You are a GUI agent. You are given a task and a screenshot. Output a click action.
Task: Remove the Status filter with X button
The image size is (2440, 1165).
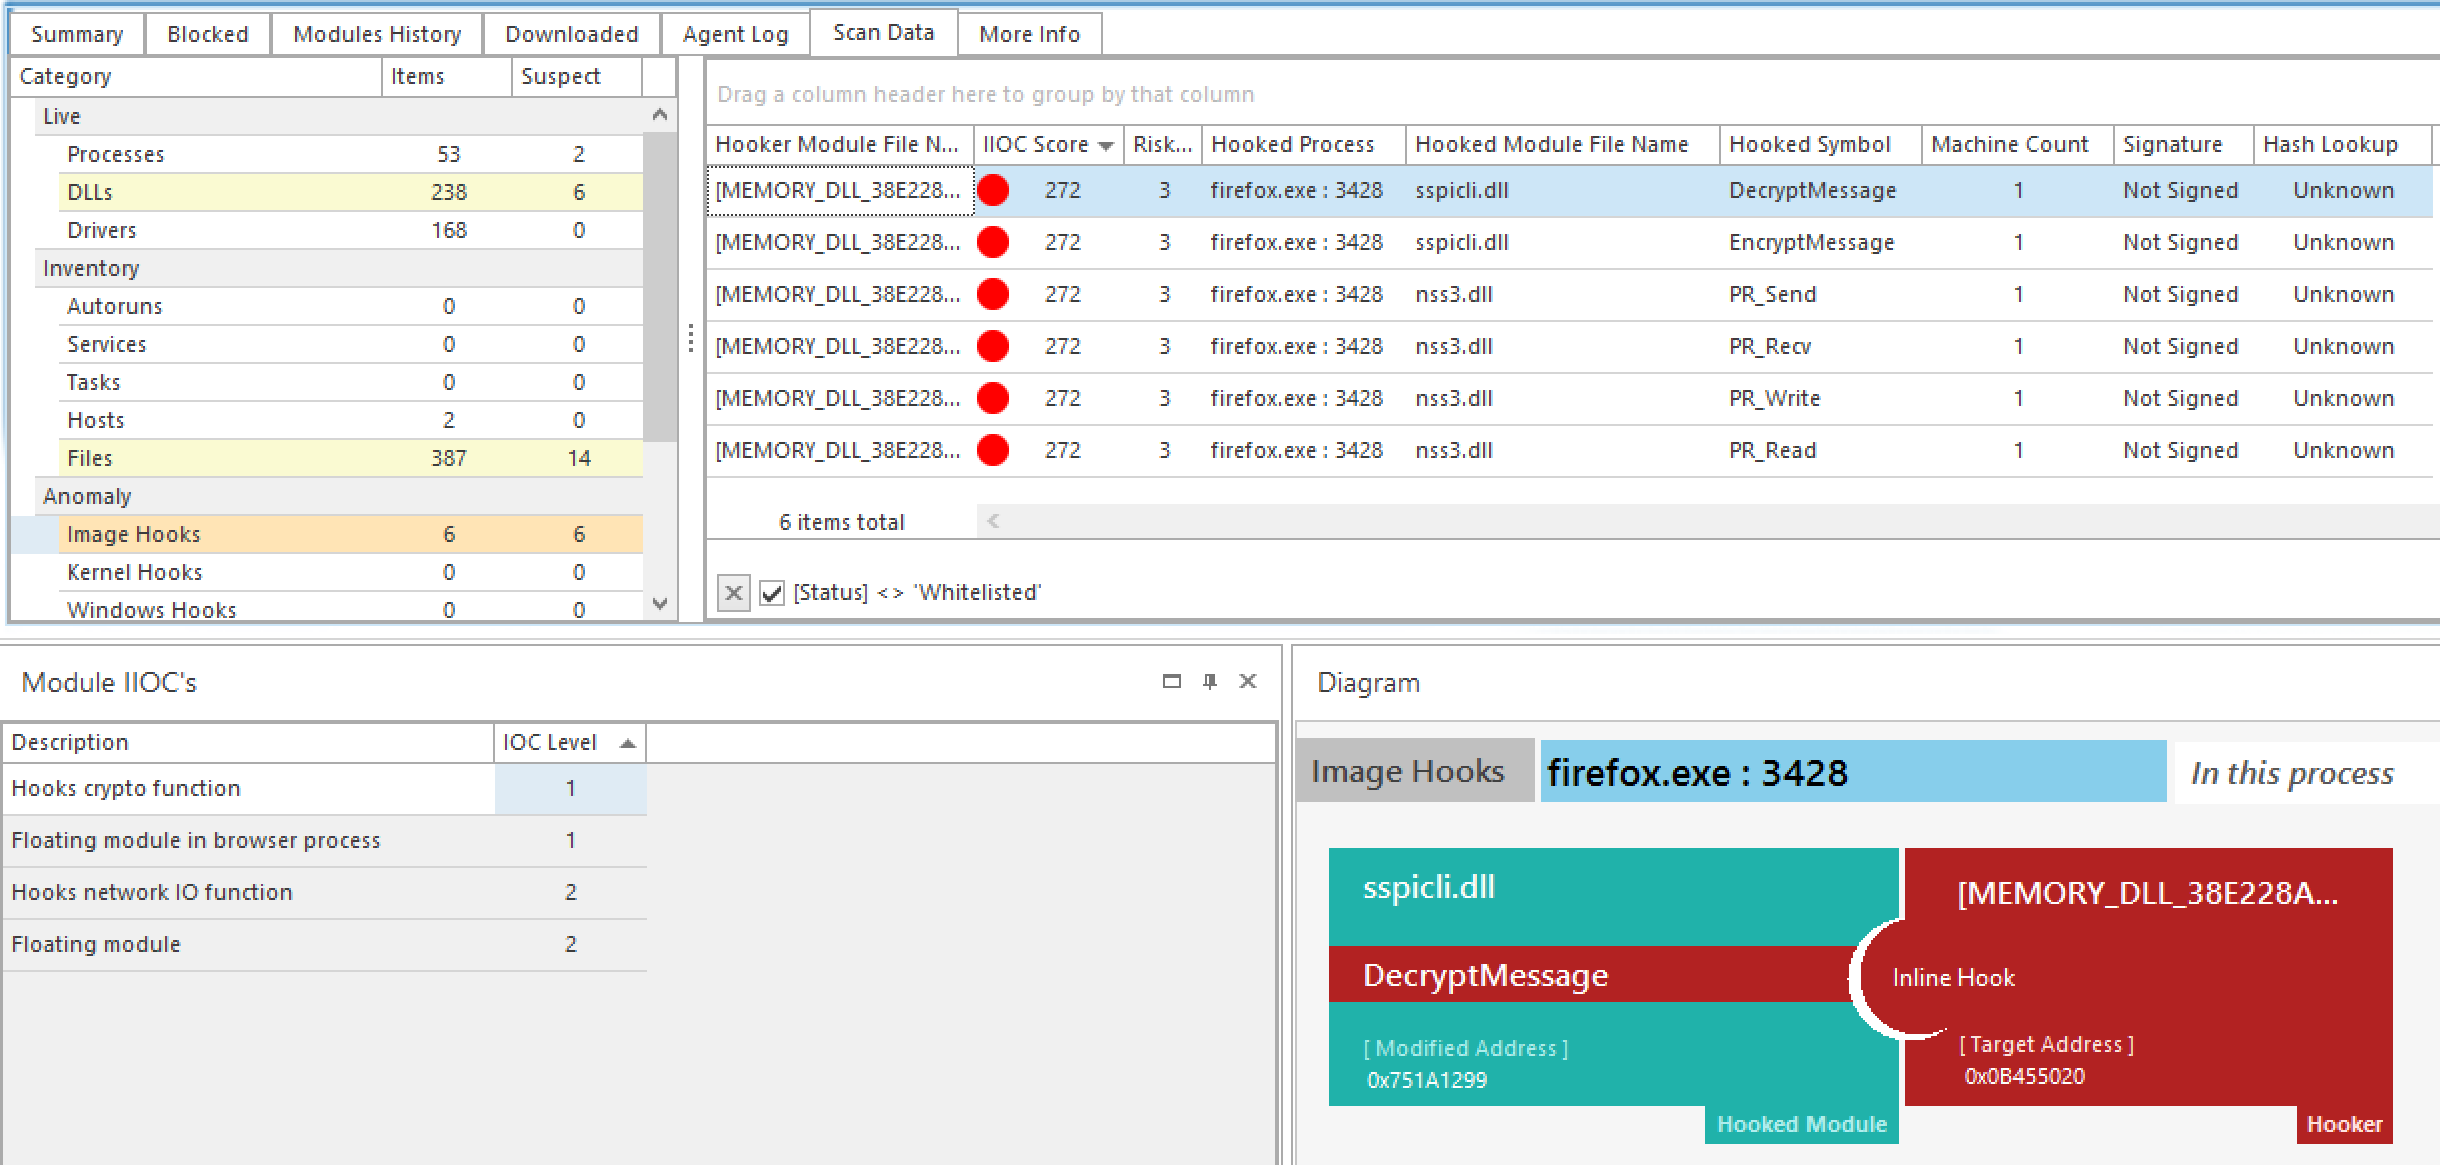[x=733, y=593]
